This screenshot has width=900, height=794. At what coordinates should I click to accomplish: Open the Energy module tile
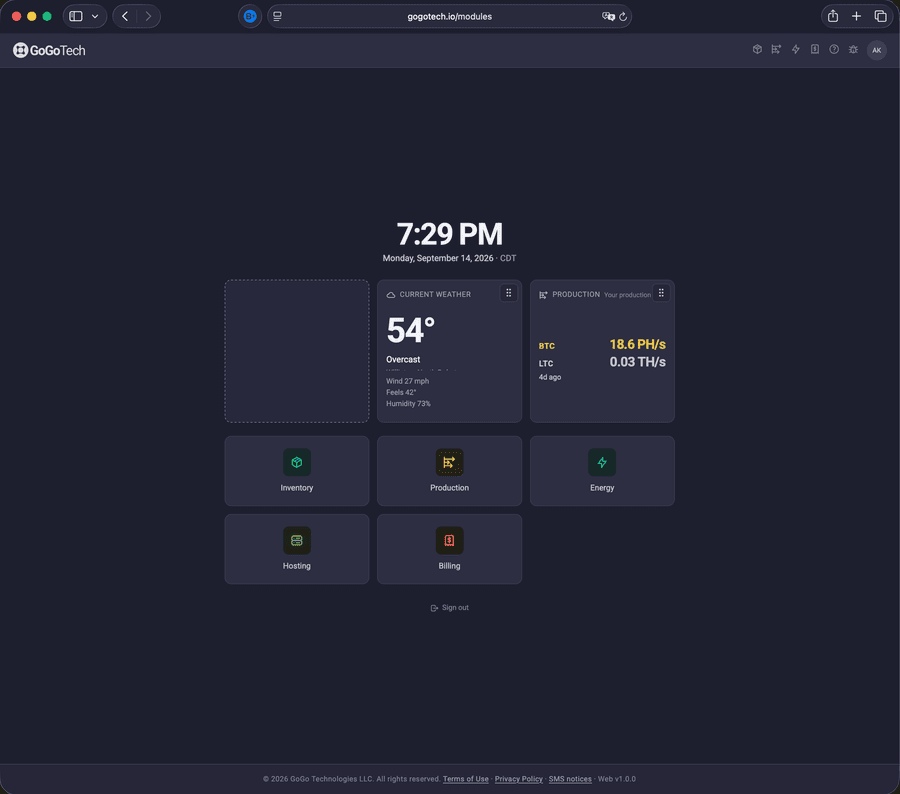pos(602,471)
